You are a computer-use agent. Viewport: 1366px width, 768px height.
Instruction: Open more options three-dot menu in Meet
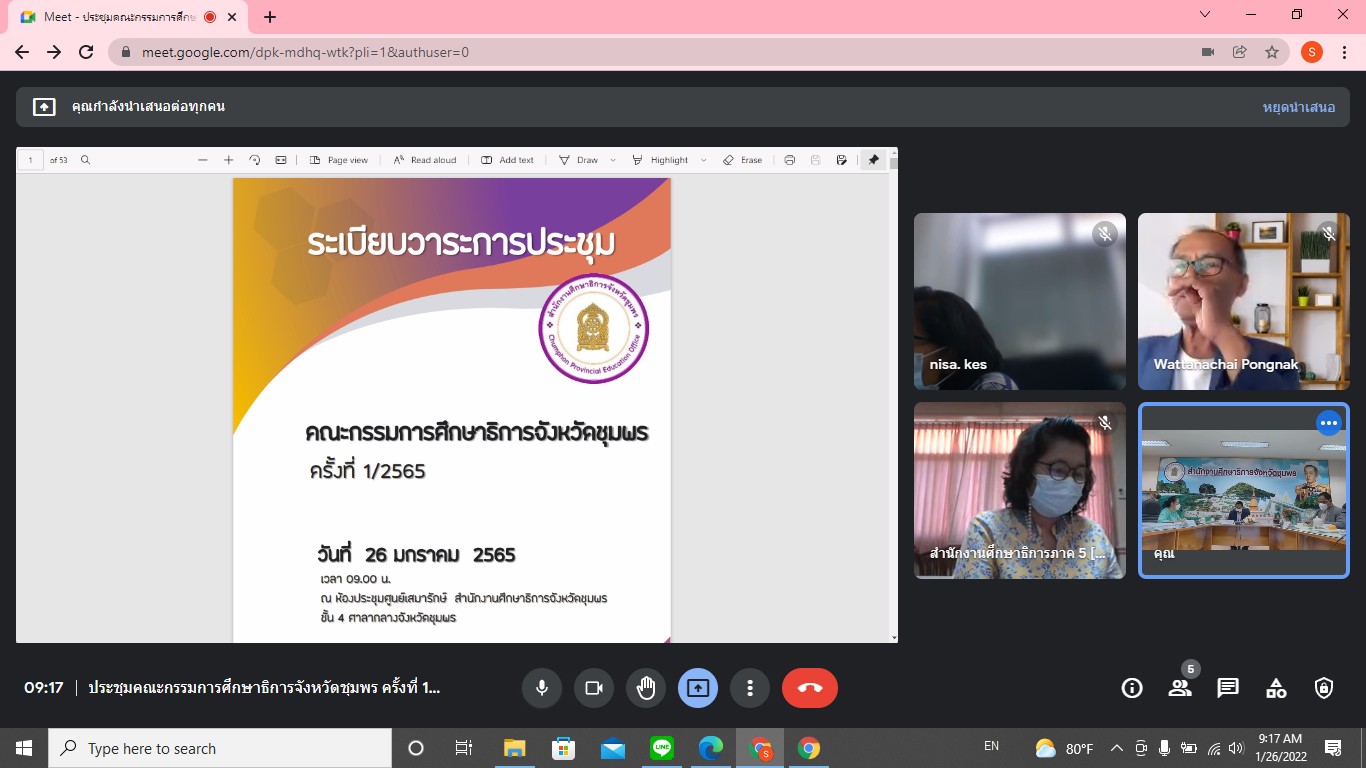point(749,688)
